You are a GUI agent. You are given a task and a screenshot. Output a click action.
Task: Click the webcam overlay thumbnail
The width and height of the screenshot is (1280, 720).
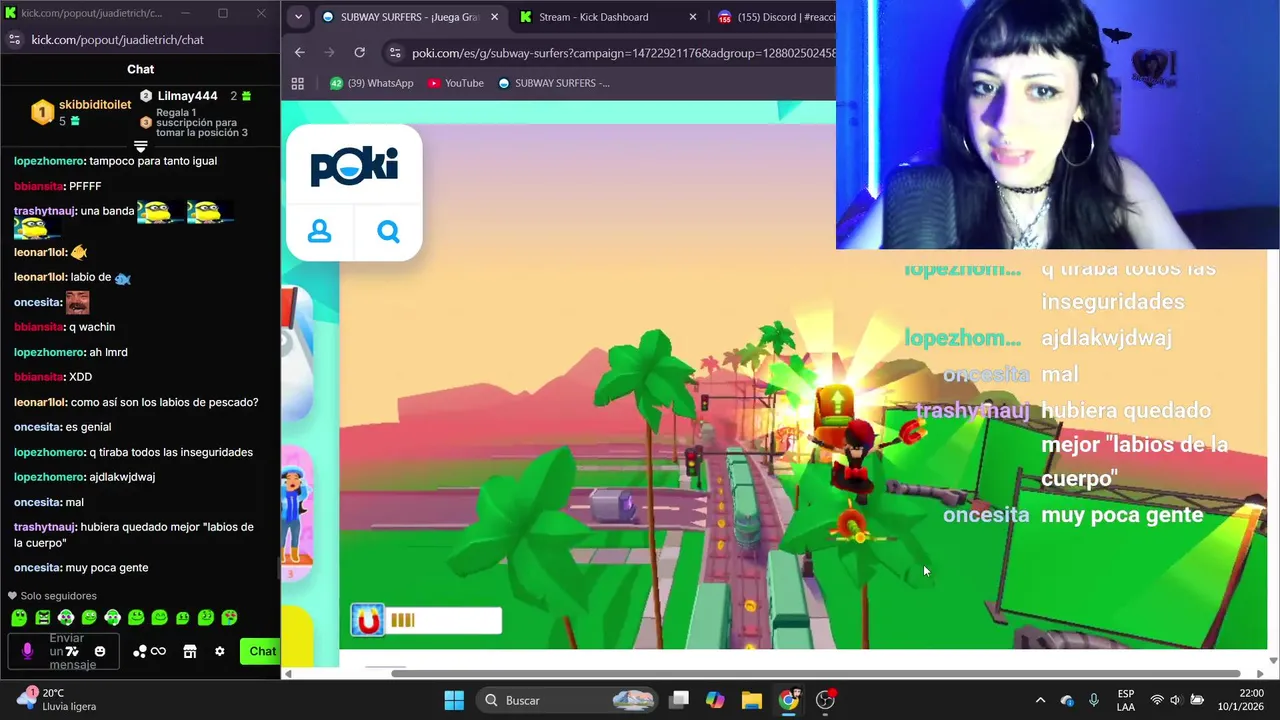tap(1058, 124)
